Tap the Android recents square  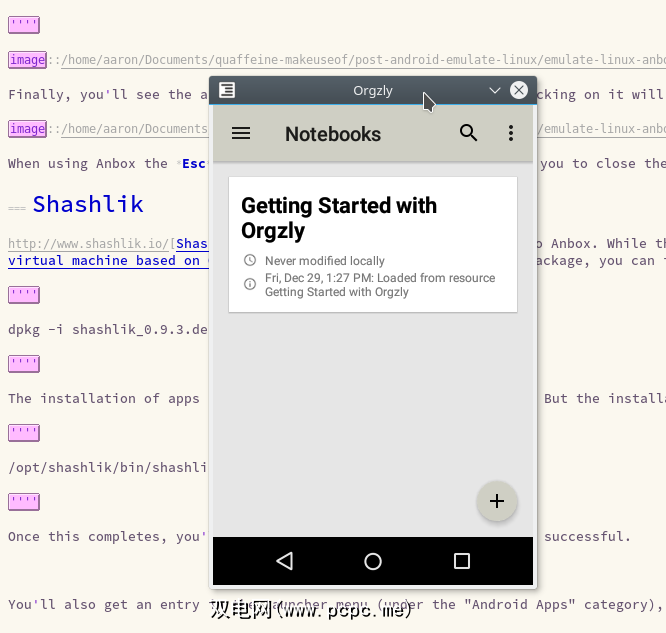pyautogui.click(x=462, y=561)
